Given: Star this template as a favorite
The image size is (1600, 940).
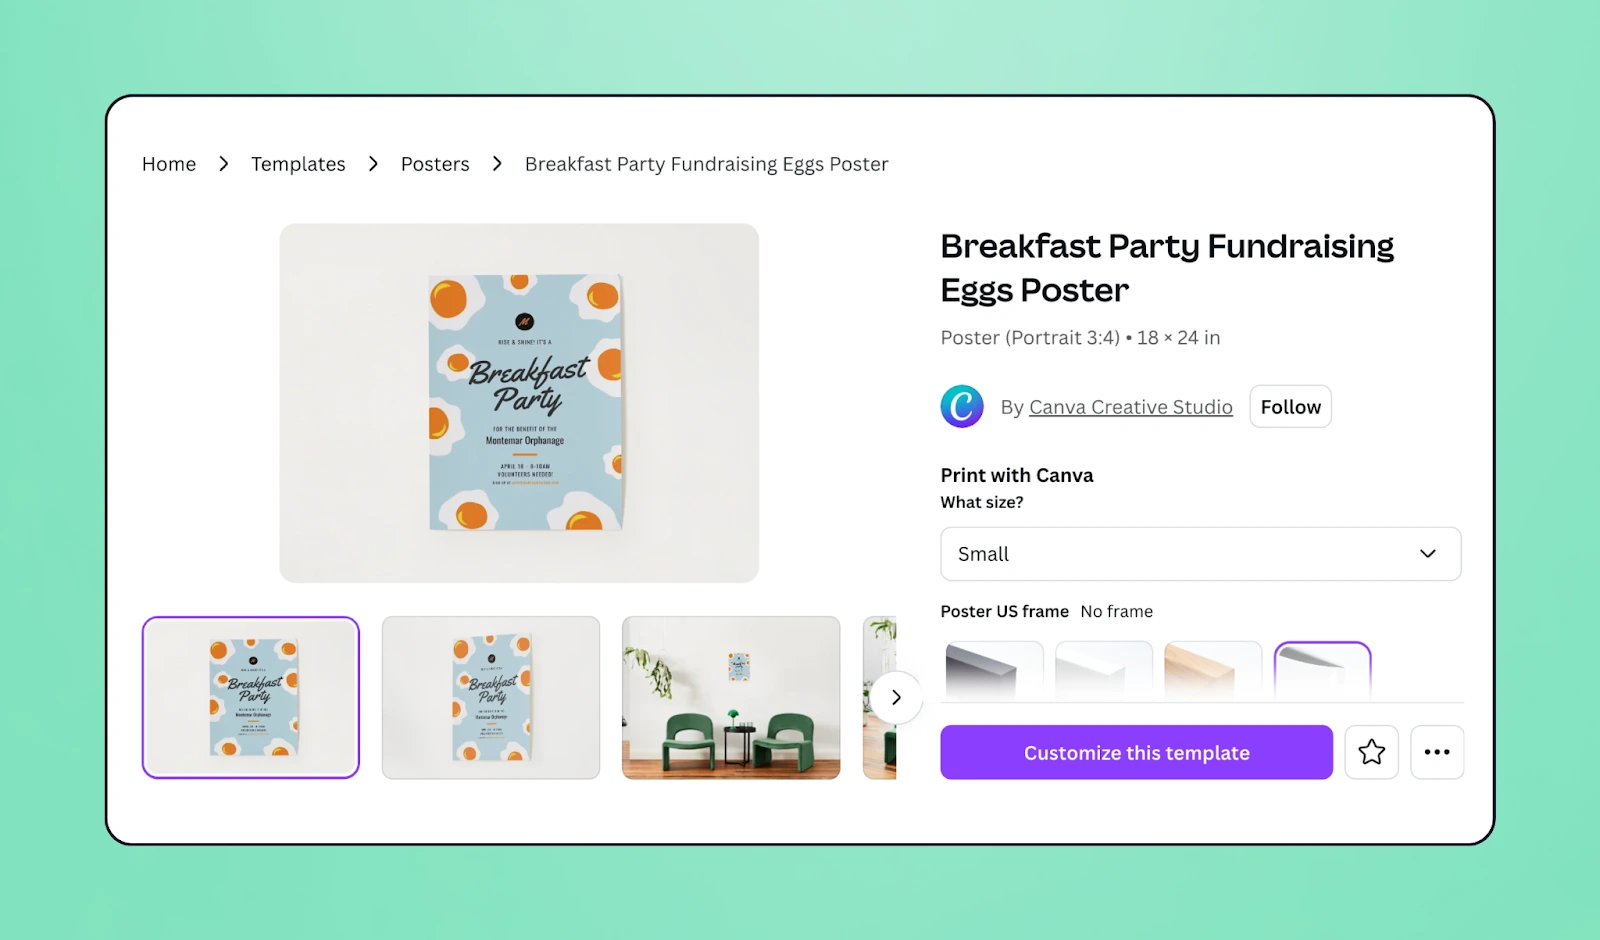Looking at the screenshot, I should 1371,752.
